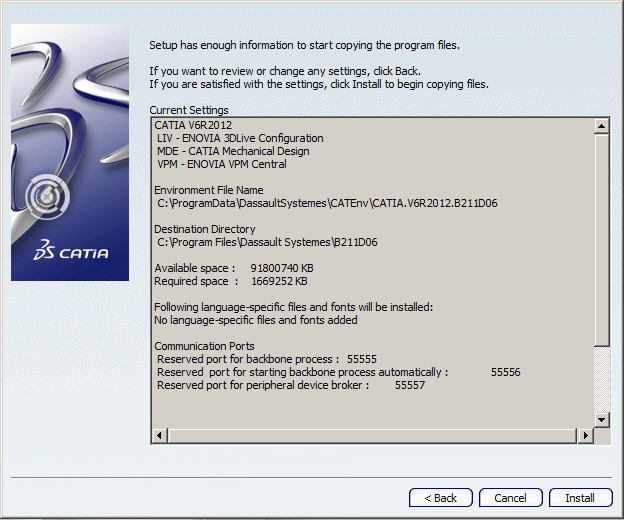
Task: Click the Cancel button
Action: click(x=511, y=498)
